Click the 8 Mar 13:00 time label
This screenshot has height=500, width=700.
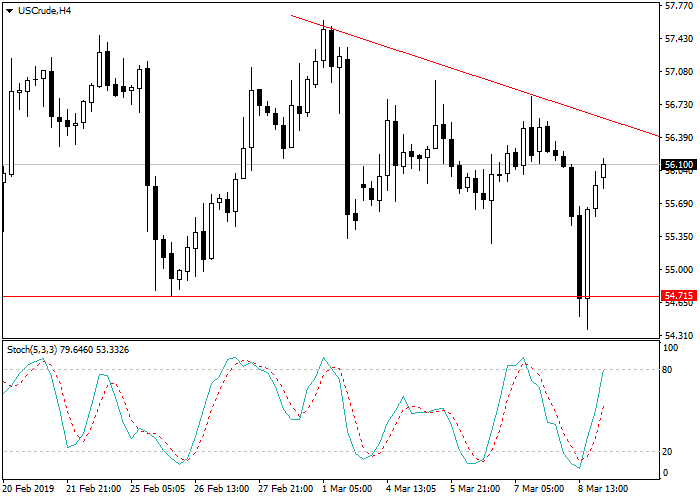[x=604, y=489]
